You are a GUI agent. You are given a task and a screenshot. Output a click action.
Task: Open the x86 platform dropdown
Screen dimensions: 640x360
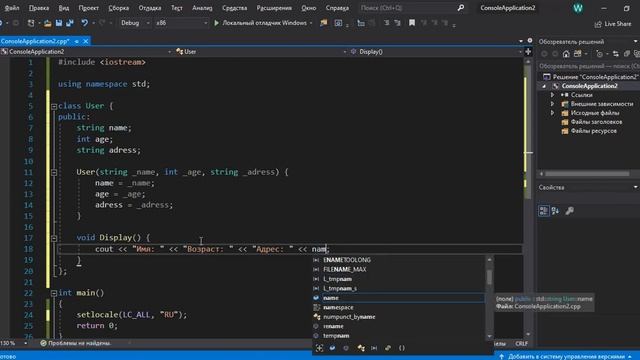(181, 23)
